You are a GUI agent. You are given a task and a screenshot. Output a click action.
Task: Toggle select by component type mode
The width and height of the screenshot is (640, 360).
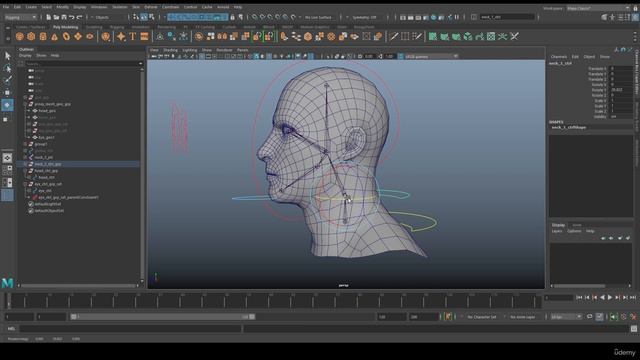[x=152, y=17]
